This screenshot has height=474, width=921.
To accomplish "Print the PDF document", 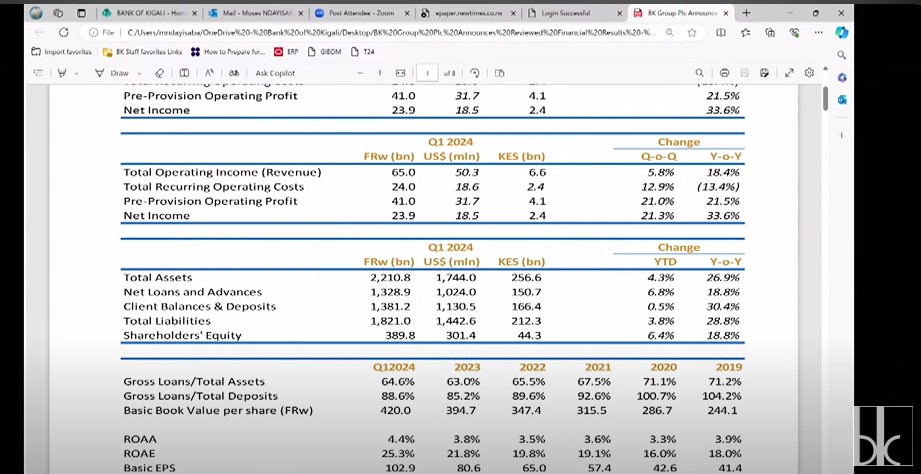I will pyautogui.click(x=722, y=73).
